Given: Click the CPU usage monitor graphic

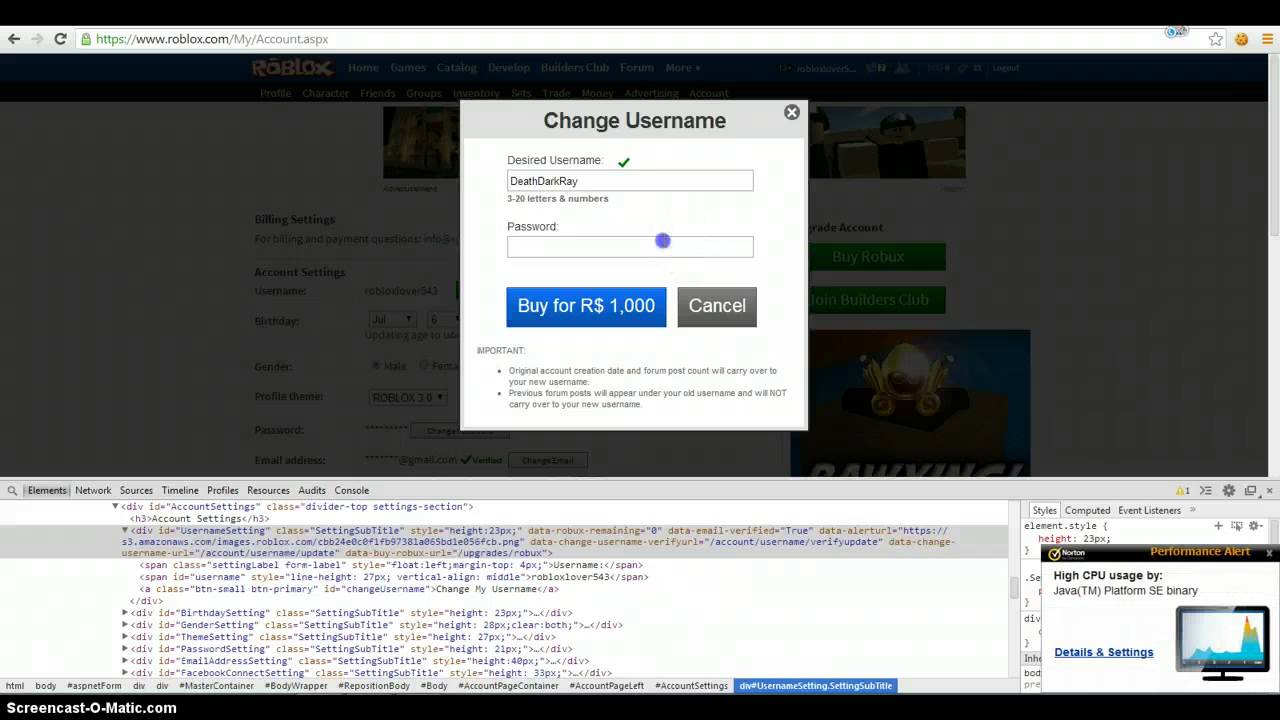Looking at the screenshot, I should point(1222,643).
